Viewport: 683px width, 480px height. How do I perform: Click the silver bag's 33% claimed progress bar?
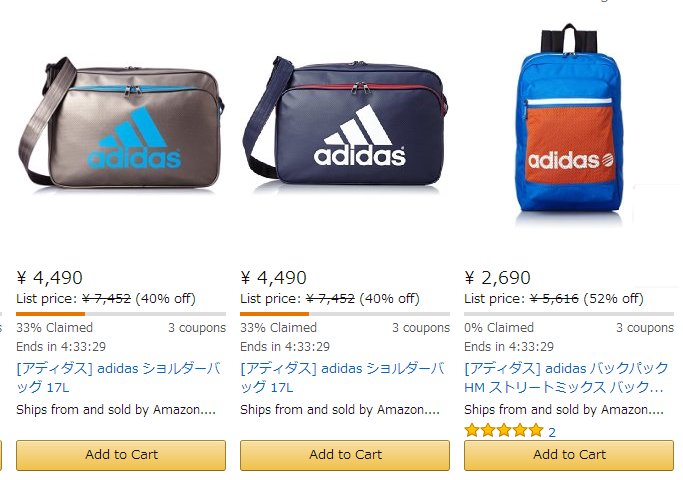tap(121, 314)
